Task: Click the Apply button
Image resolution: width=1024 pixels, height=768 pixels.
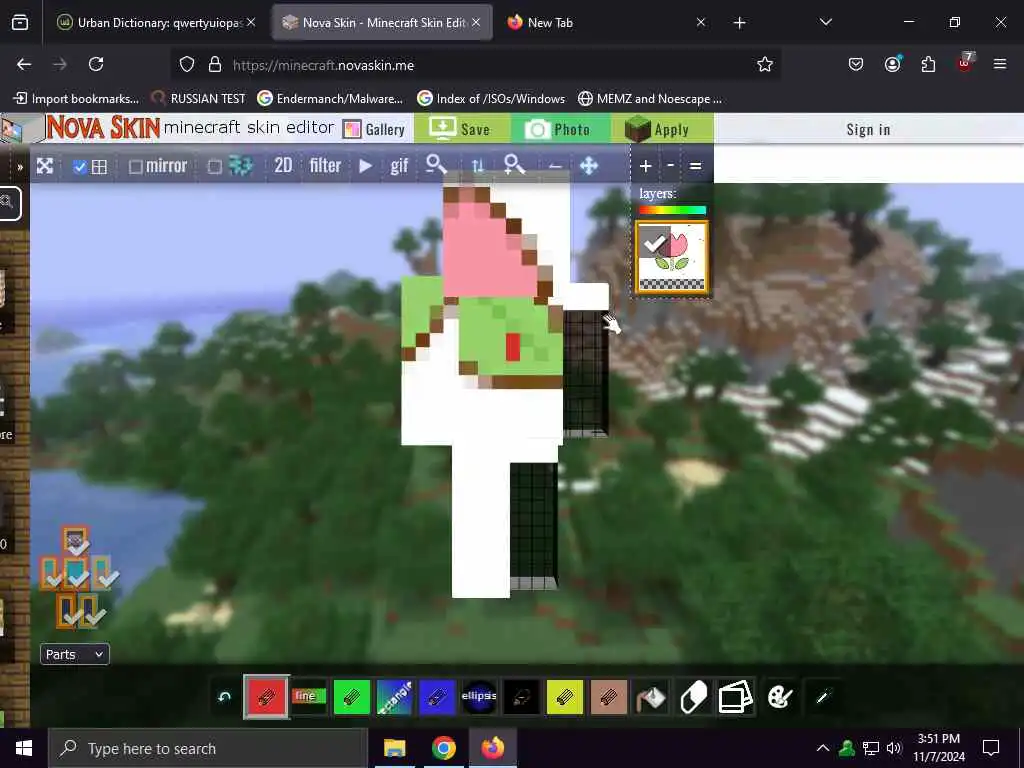Action: 662,129
